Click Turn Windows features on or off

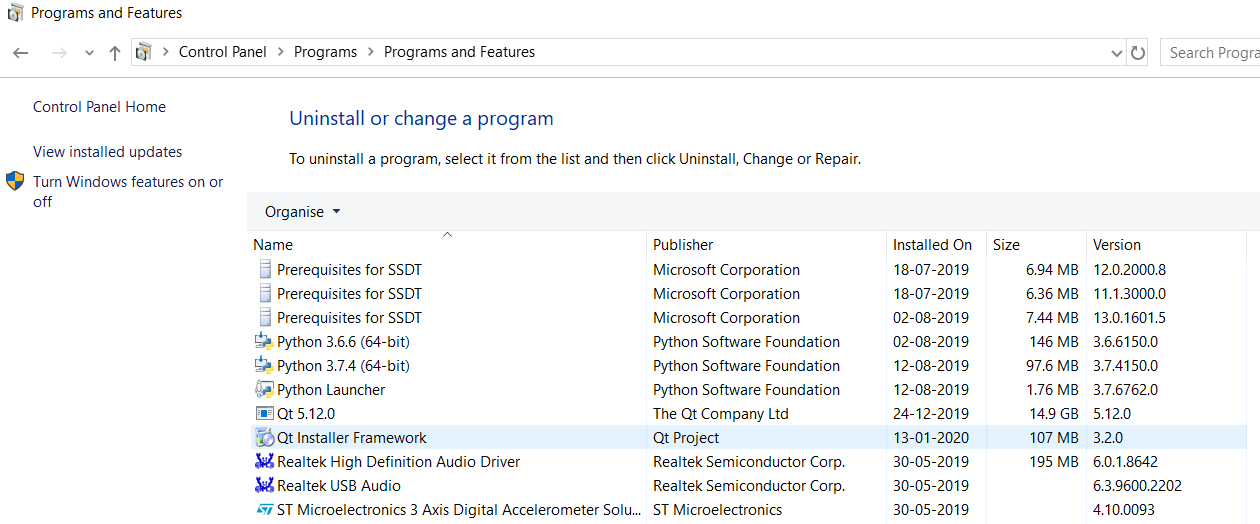point(128,191)
